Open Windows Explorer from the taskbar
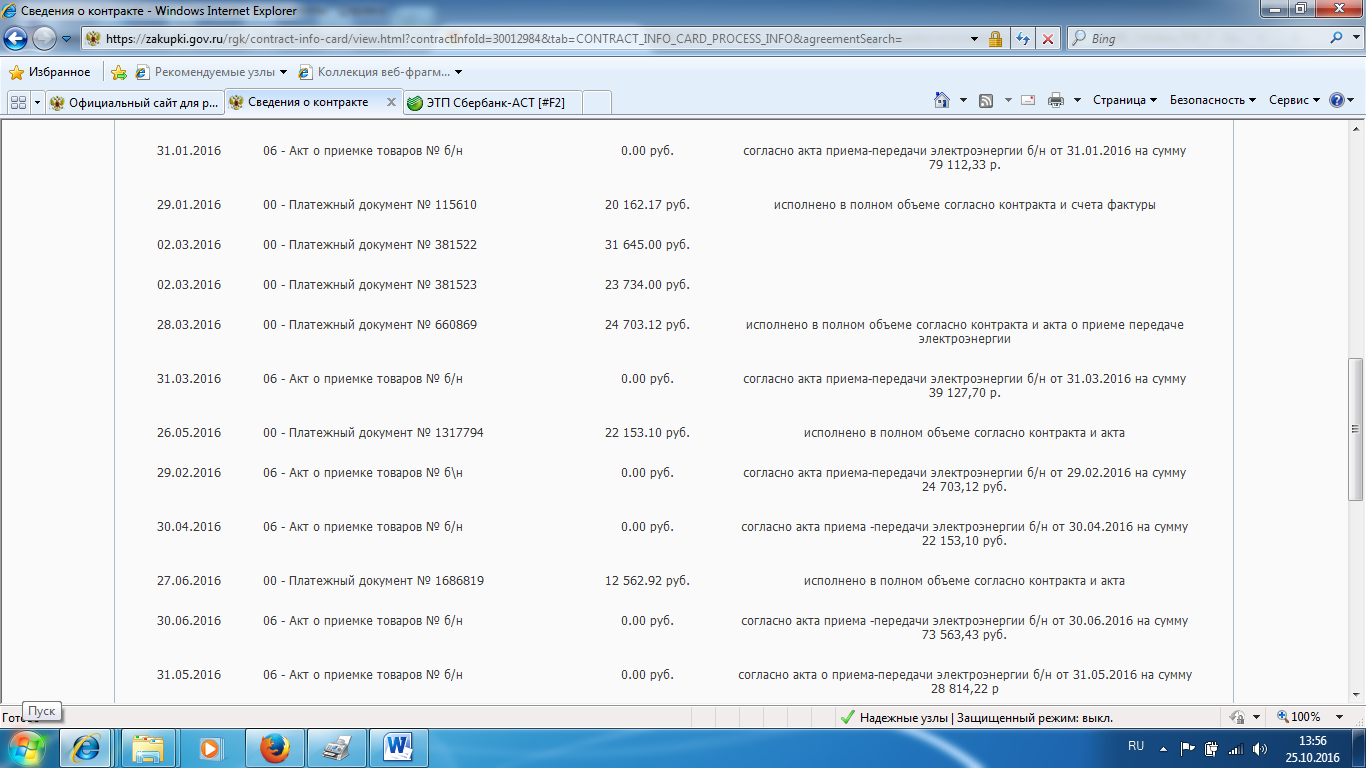1366x768 pixels. click(x=149, y=748)
